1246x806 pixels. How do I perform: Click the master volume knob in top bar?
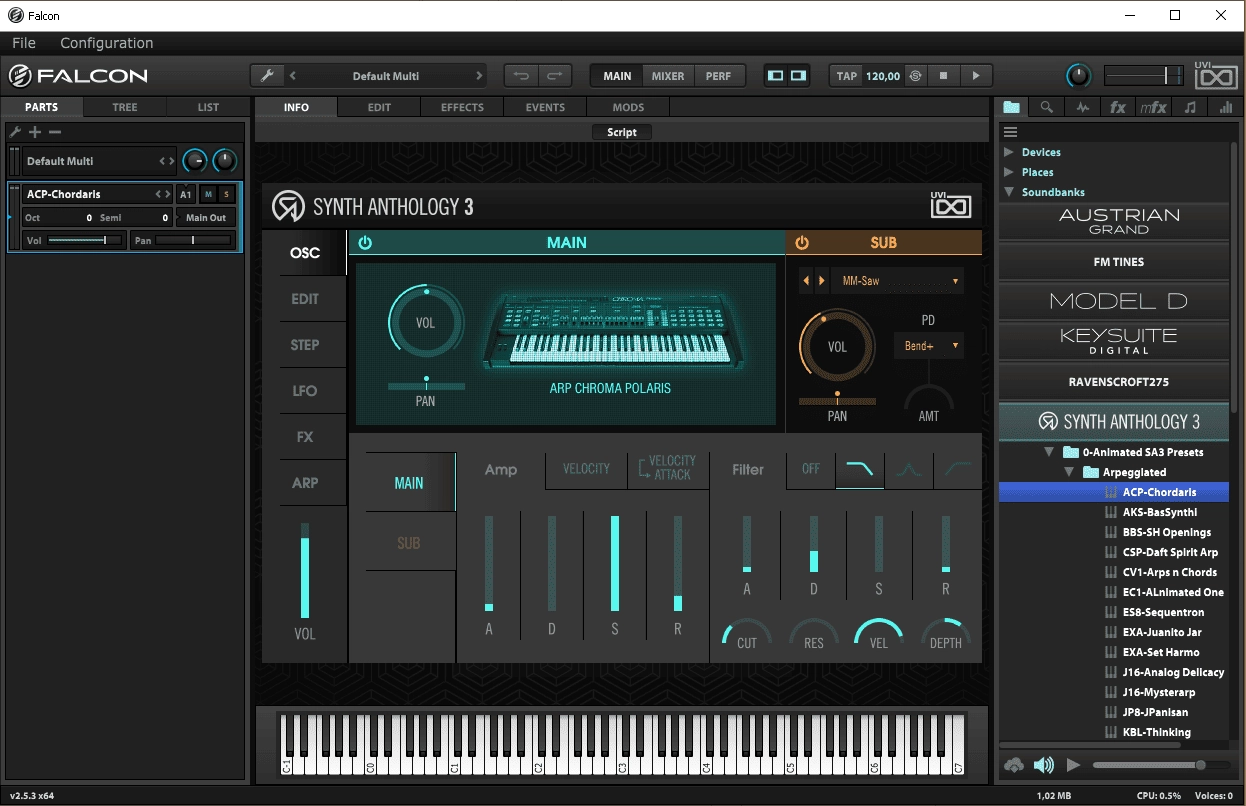1079,76
